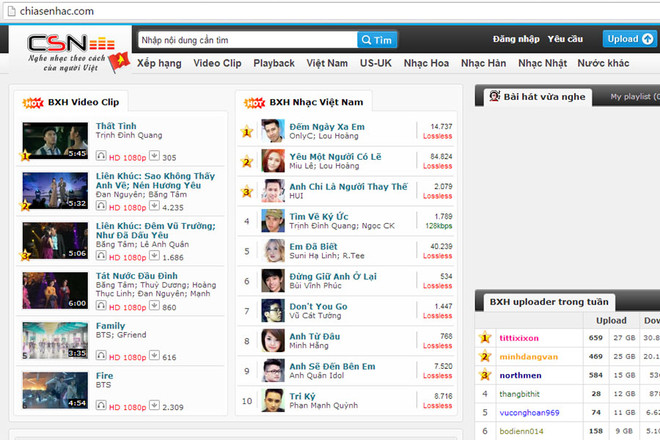
Task: Click the HOT badge beside BXH Video Clip
Action: coord(32,102)
